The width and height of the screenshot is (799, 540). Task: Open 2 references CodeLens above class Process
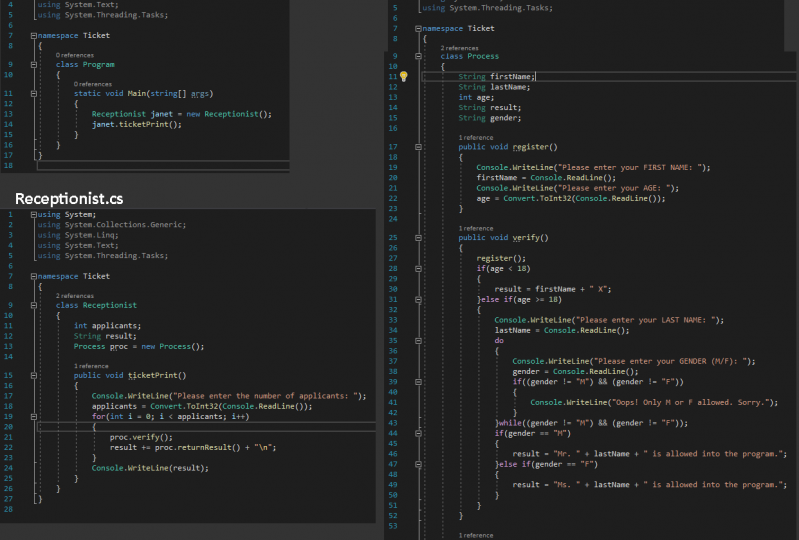point(459,48)
